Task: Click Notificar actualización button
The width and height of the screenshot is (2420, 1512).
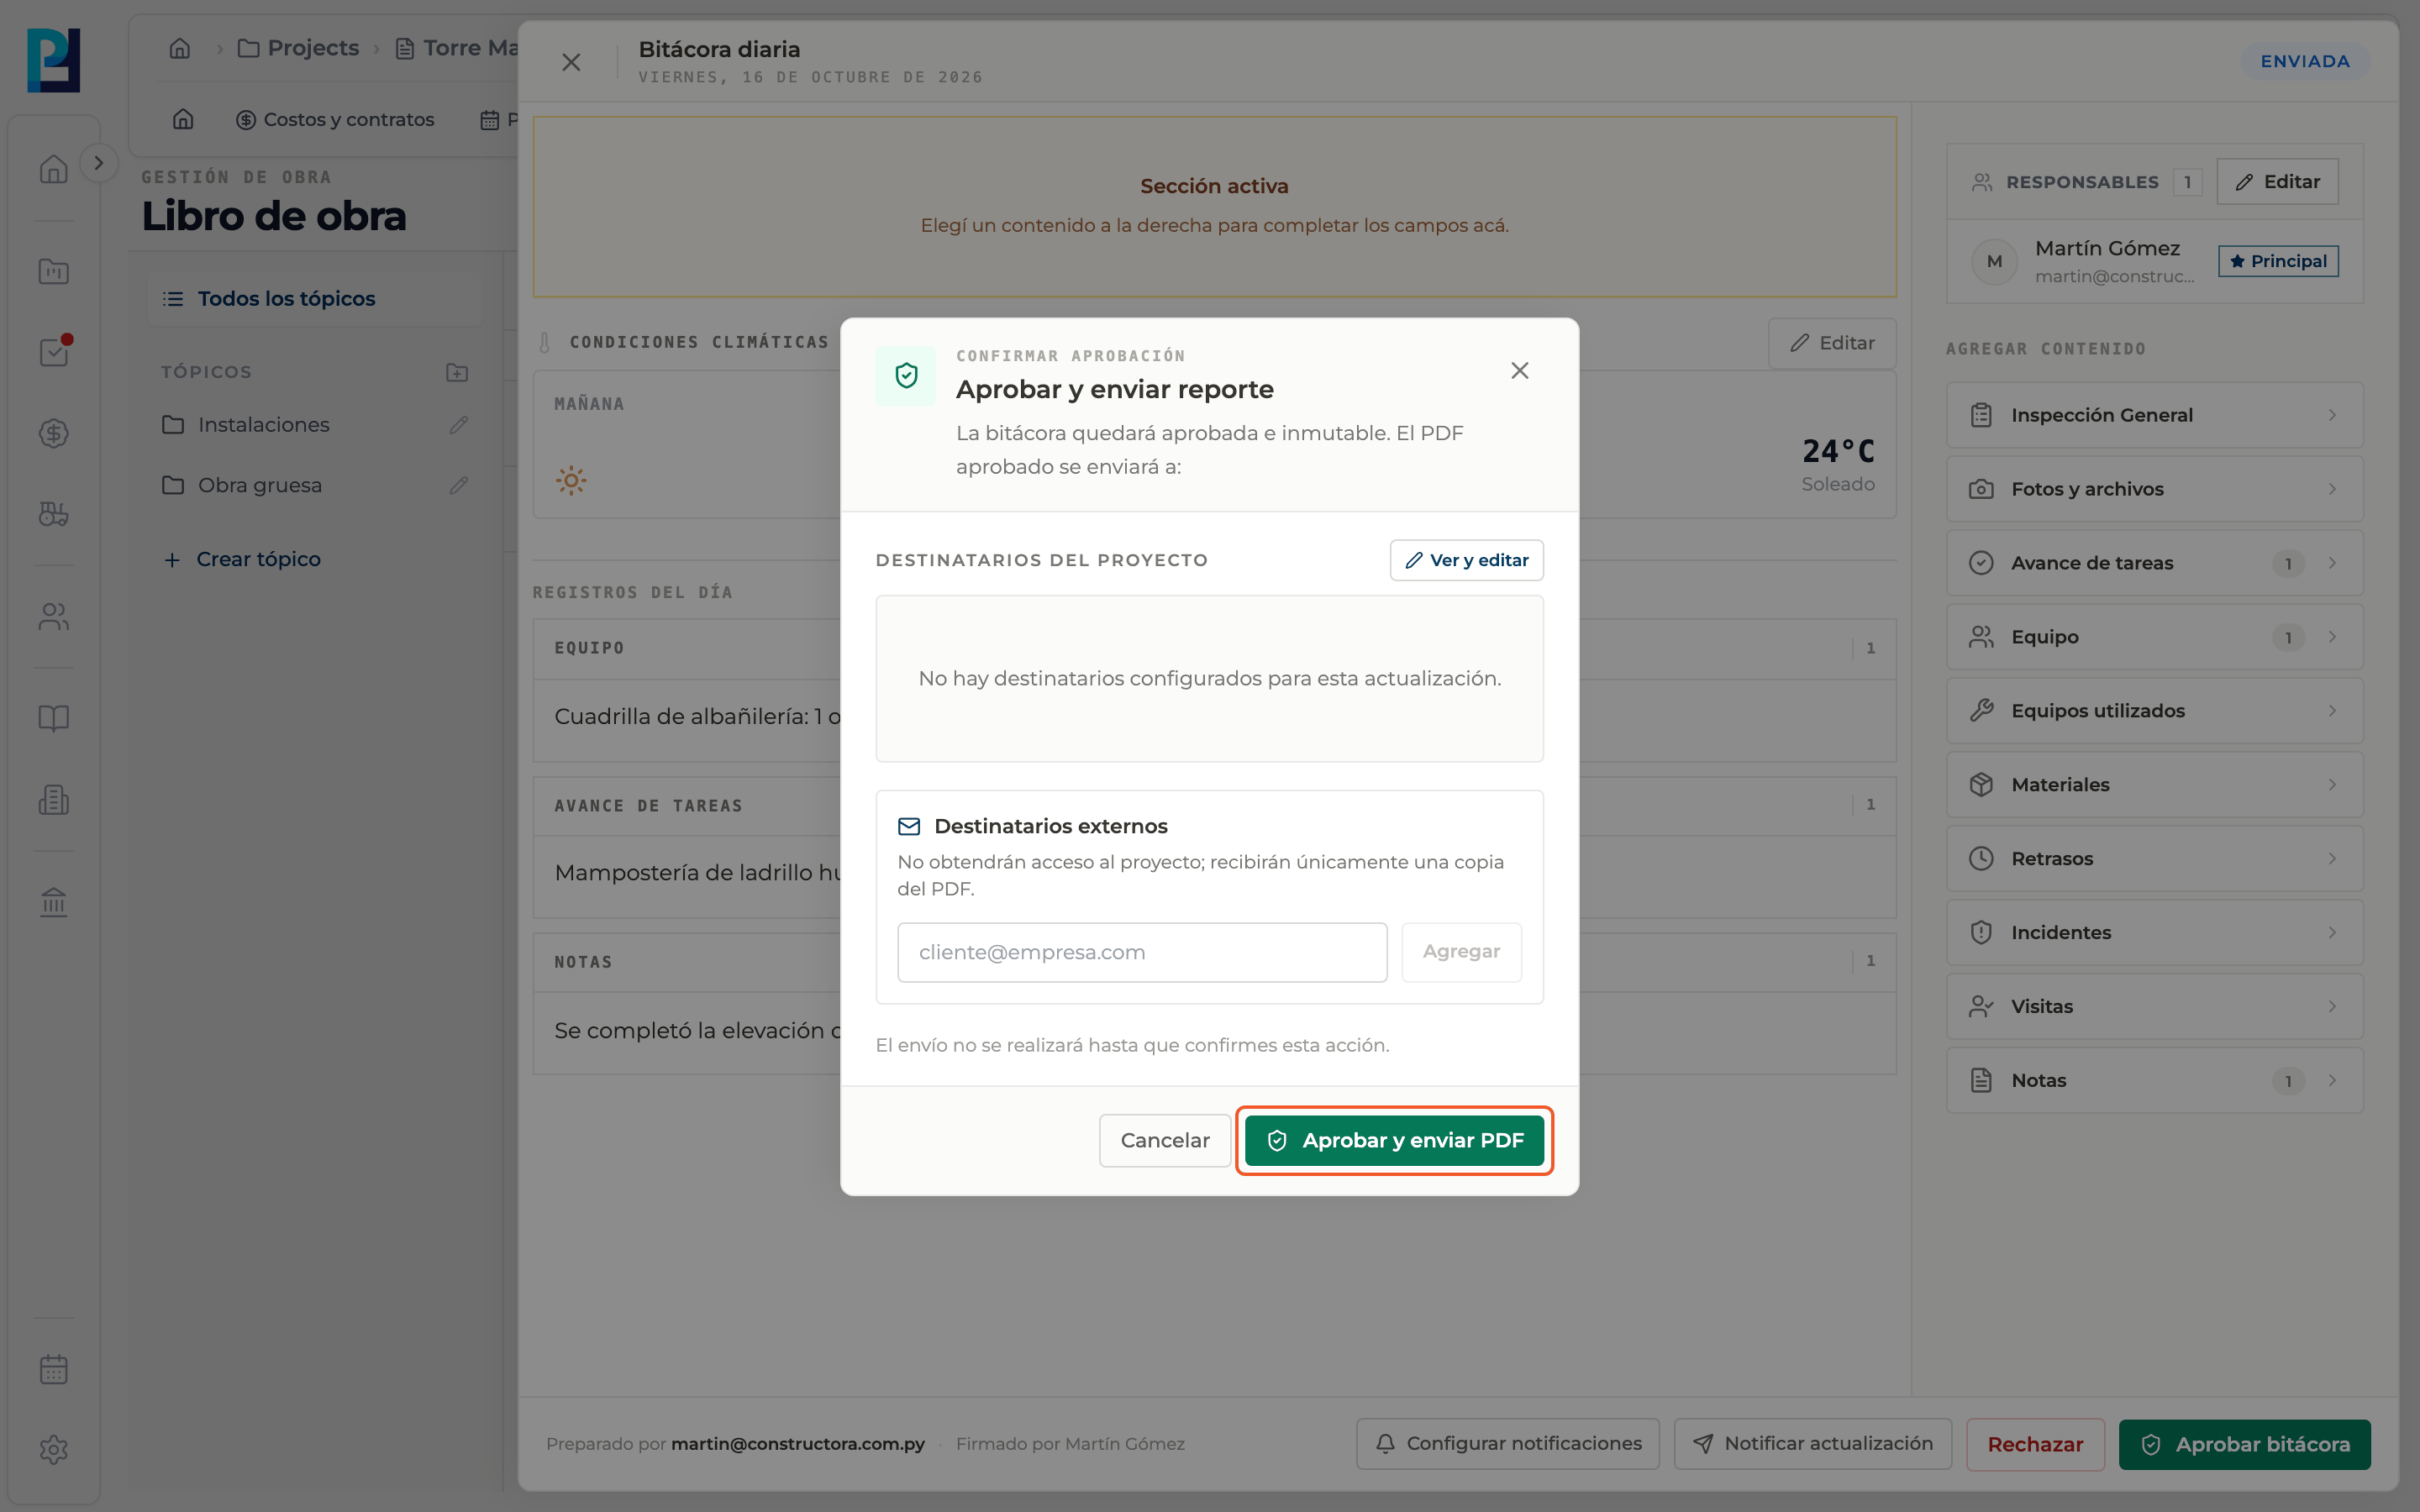Action: click(x=1812, y=1444)
